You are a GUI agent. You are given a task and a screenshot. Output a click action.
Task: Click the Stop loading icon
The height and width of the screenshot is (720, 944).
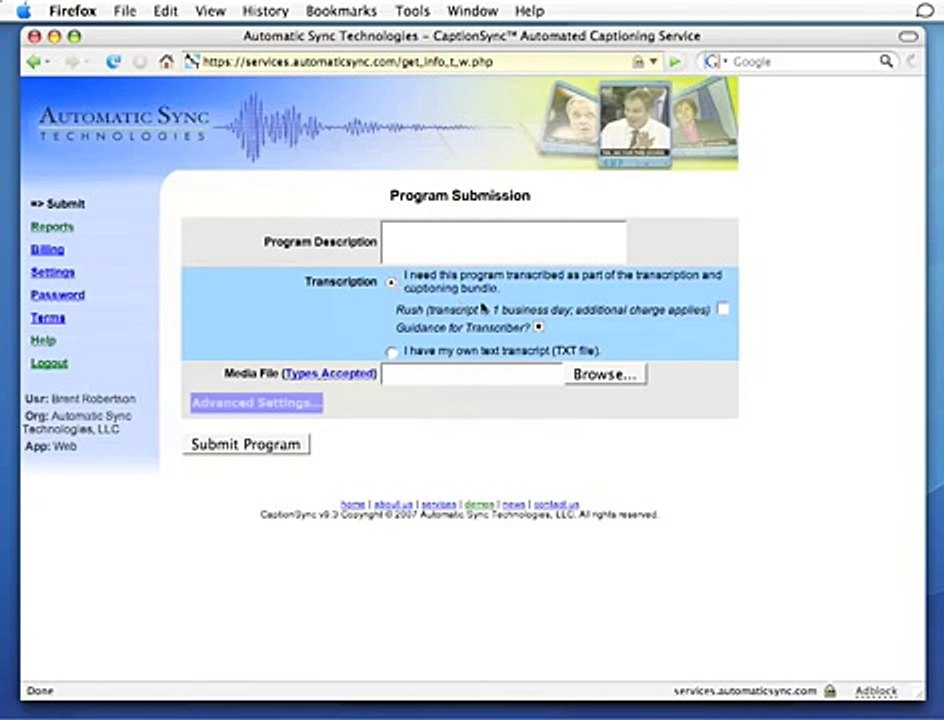click(140, 61)
